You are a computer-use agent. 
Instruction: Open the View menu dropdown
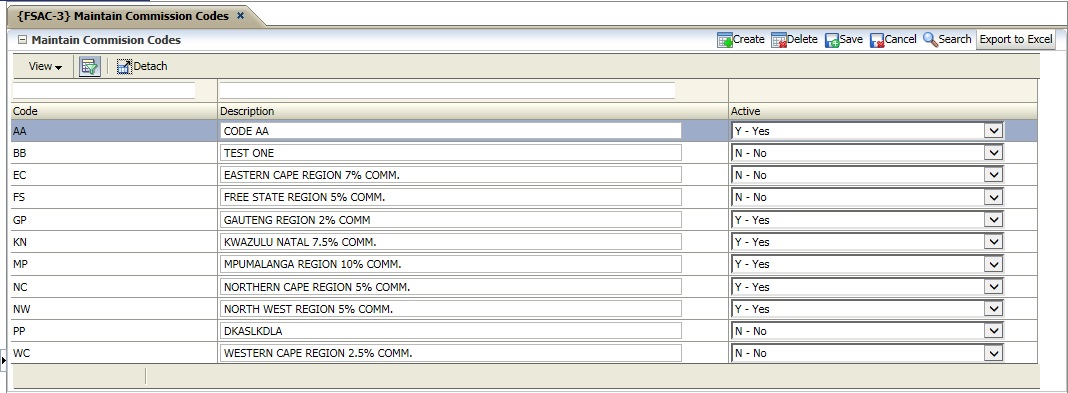45,66
